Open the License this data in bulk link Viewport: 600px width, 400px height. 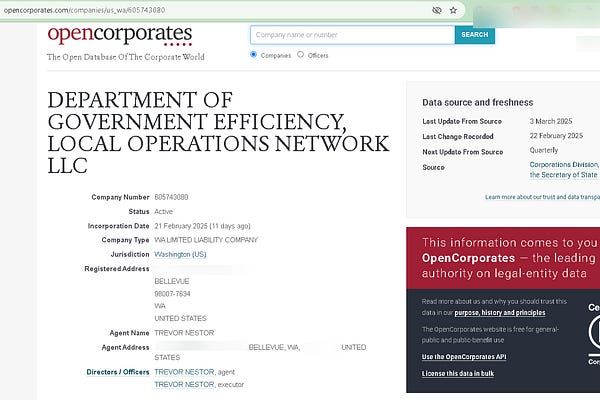point(458,374)
